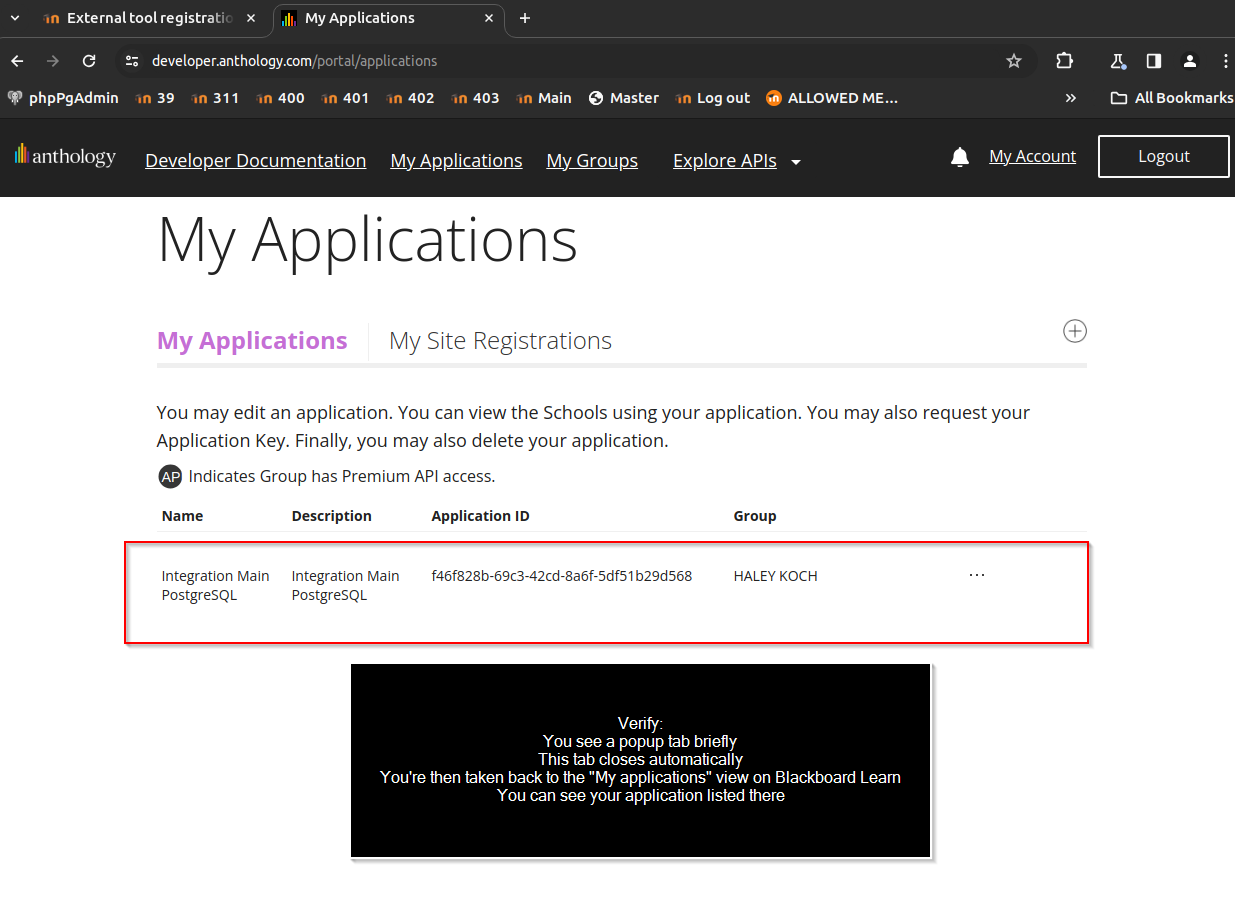Open My Groups in top navigation

[x=592, y=161]
